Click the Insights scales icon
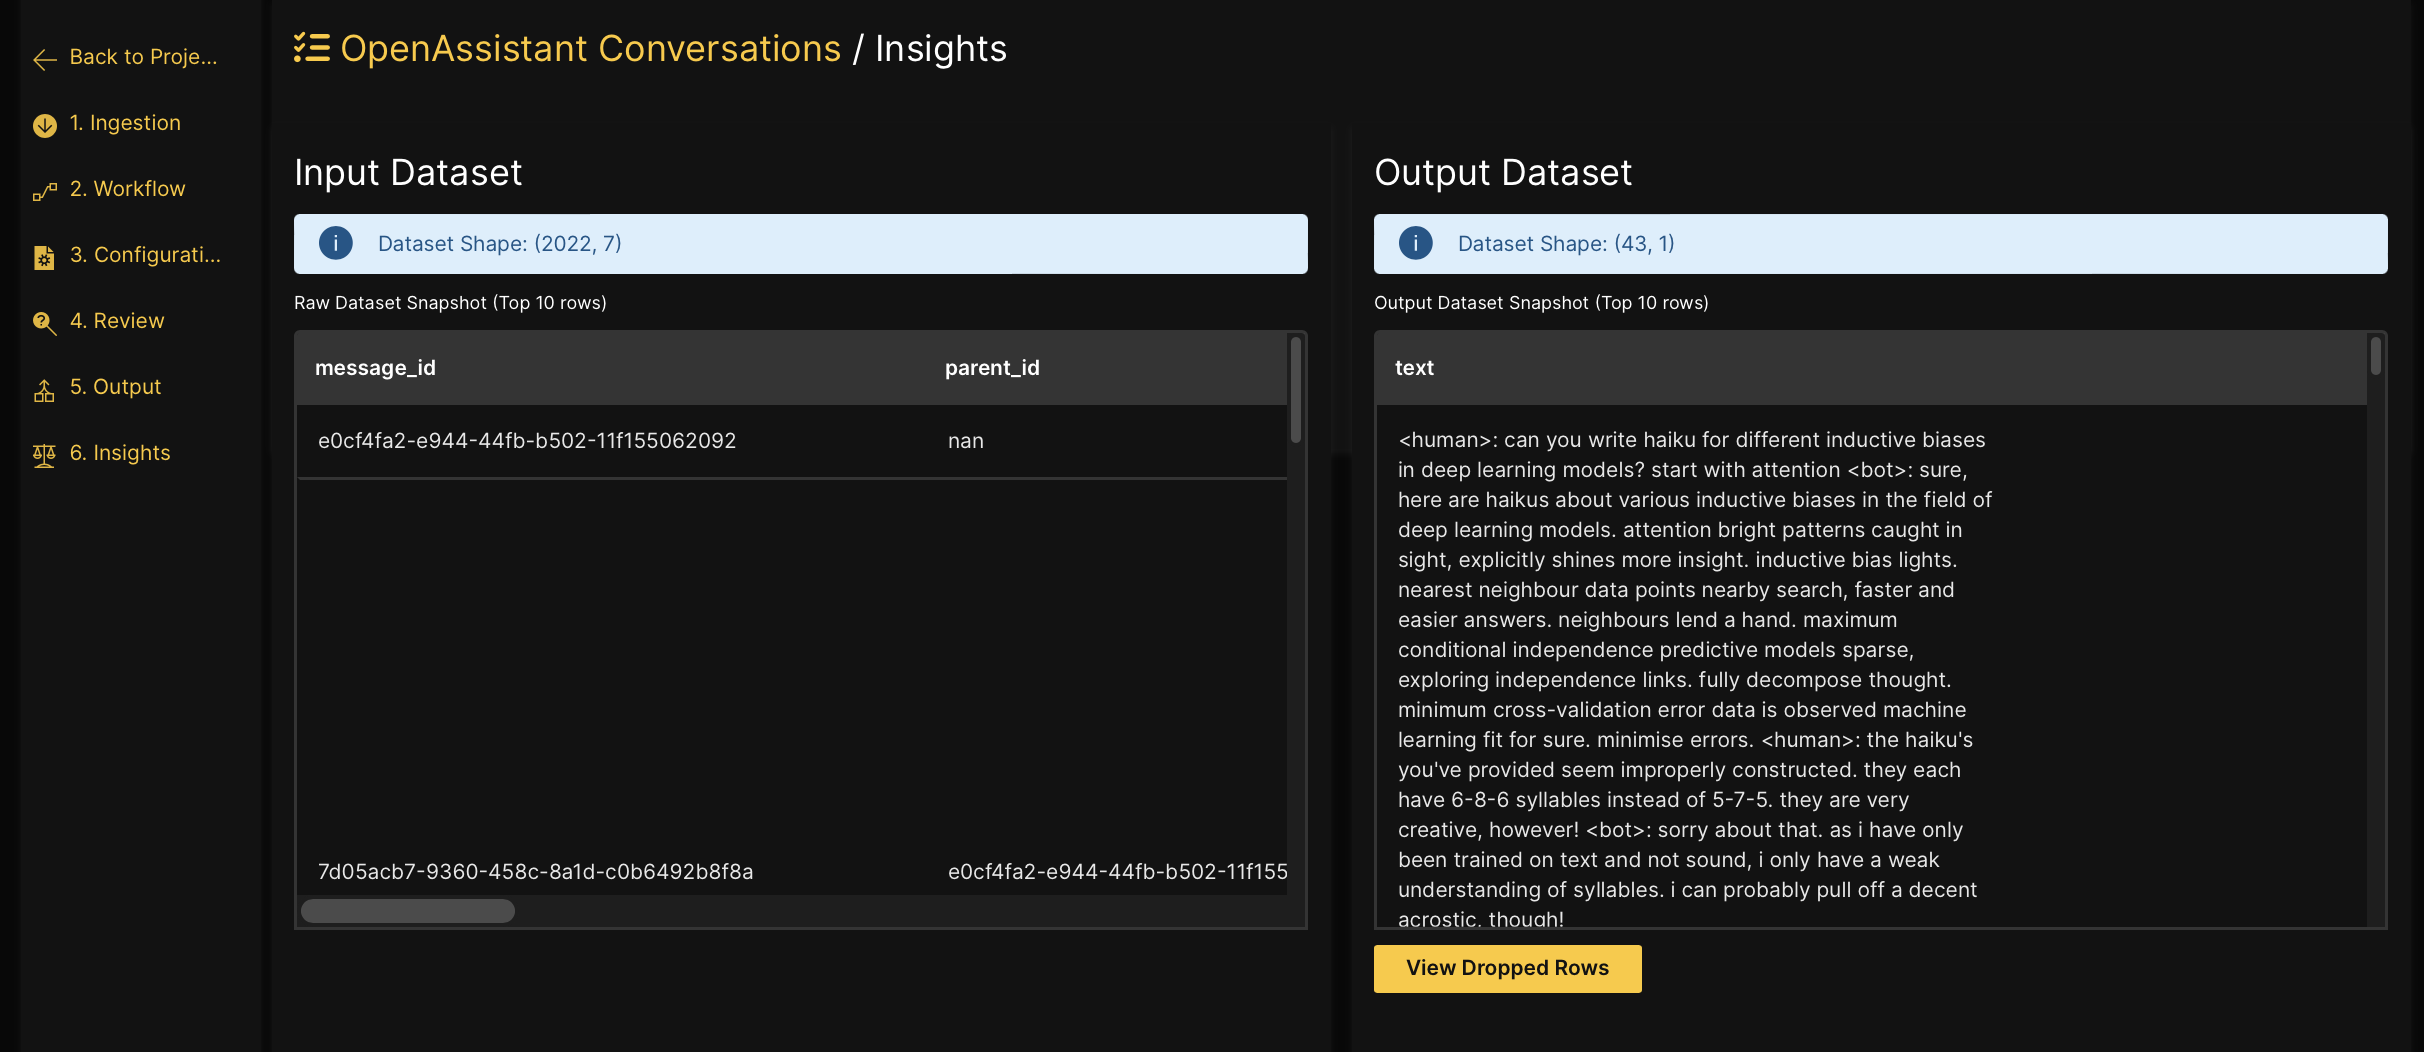The image size is (2424, 1052). 44,456
